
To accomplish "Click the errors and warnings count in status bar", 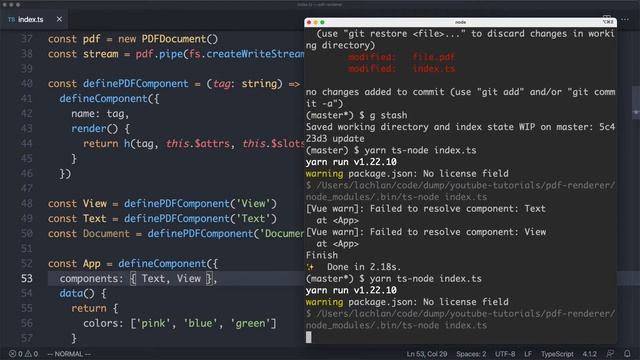I will pos(24,354).
